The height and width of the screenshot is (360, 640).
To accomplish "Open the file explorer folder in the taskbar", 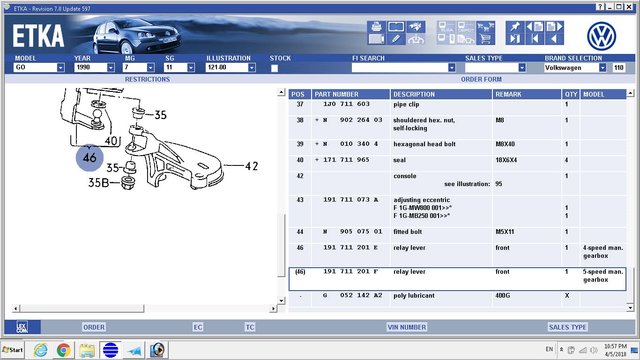I will (x=87, y=350).
